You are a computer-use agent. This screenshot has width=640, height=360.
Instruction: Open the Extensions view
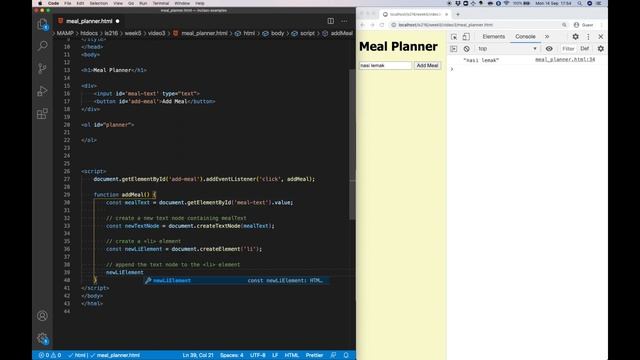coord(42,114)
